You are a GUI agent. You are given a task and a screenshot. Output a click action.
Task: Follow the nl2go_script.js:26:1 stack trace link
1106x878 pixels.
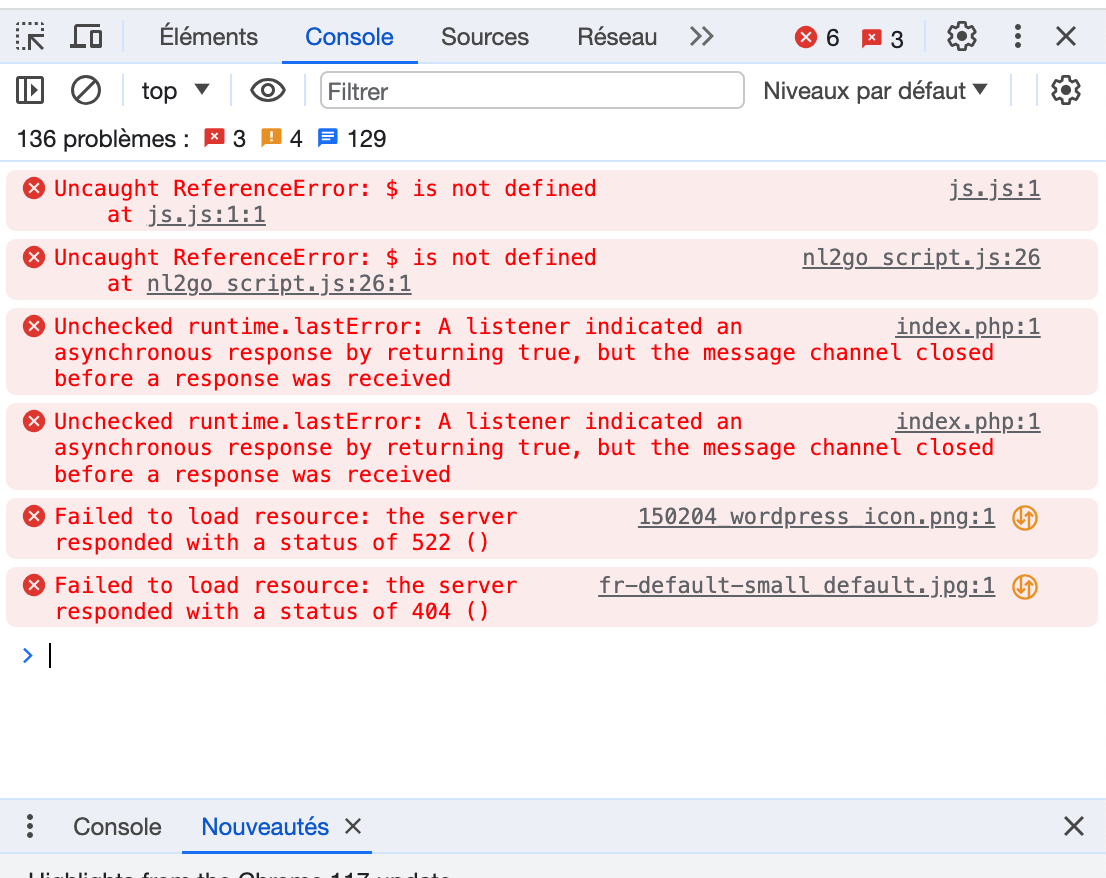click(279, 283)
